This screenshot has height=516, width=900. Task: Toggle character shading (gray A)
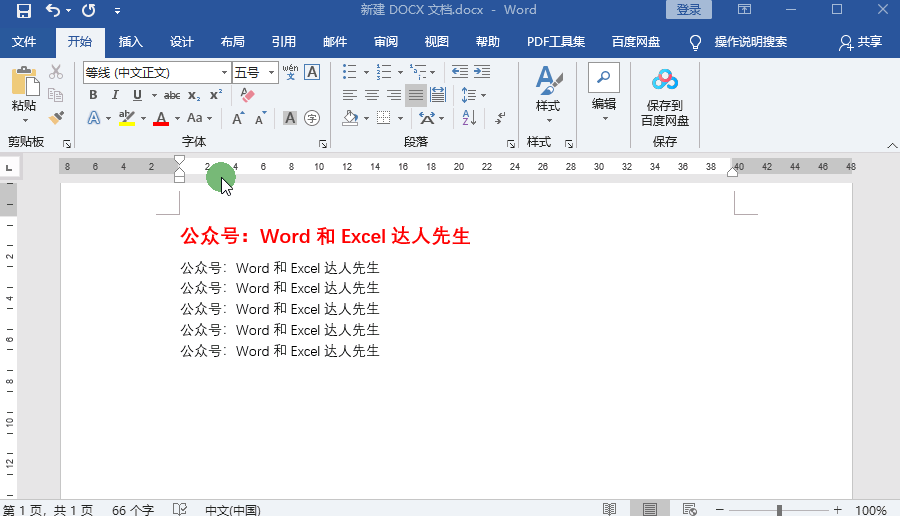290,118
